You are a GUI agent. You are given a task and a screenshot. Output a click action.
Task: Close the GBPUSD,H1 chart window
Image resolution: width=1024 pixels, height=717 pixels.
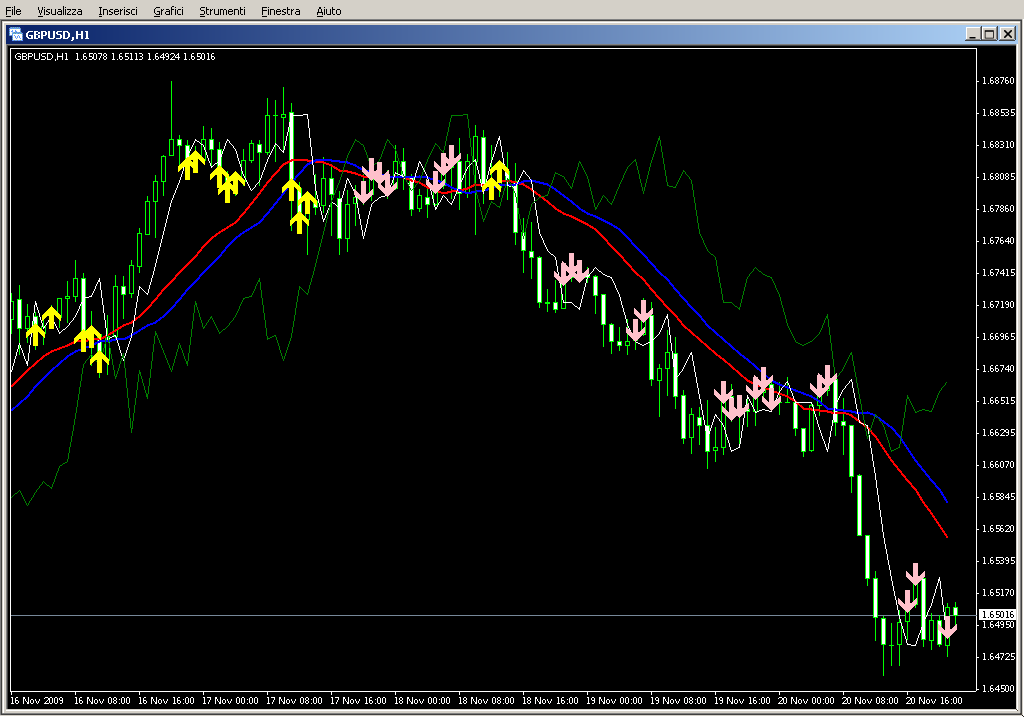(1007, 34)
